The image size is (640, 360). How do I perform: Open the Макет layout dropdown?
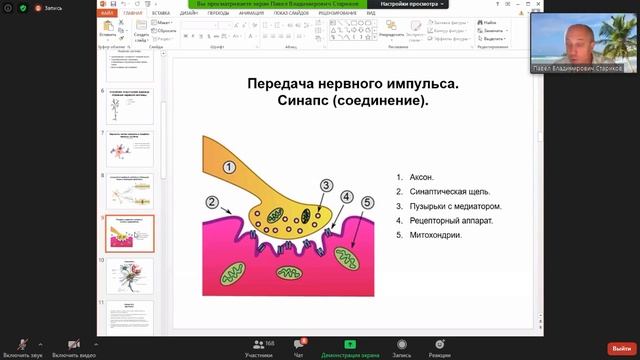click(x=162, y=23)
